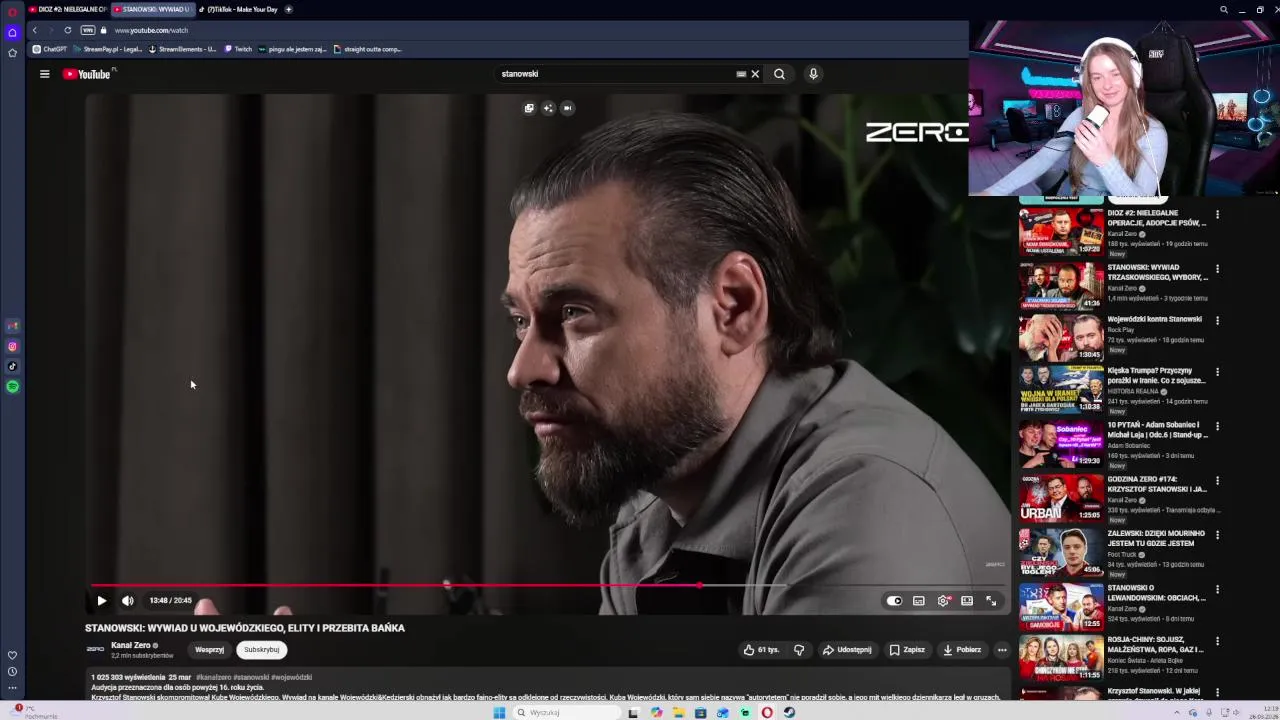Screen dimensions: 1280x720
Task: Toggle the browser VPN badge
Action: point(88,30)
